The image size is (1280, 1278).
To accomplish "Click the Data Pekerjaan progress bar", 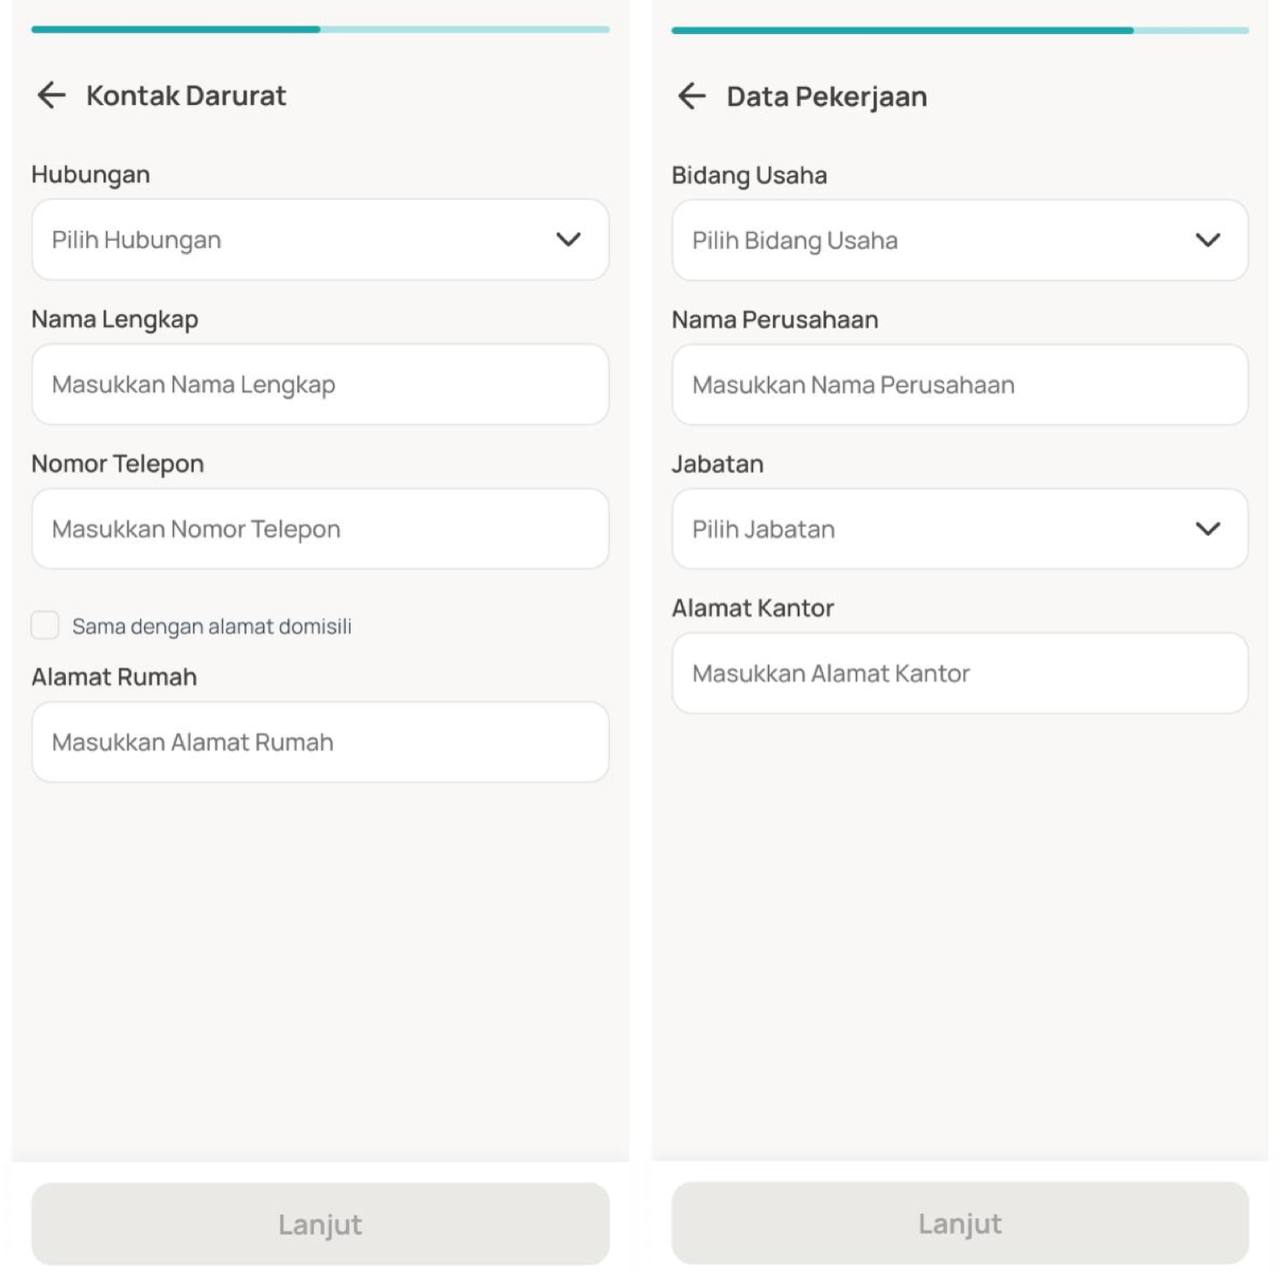I will [x=959, y=31].
